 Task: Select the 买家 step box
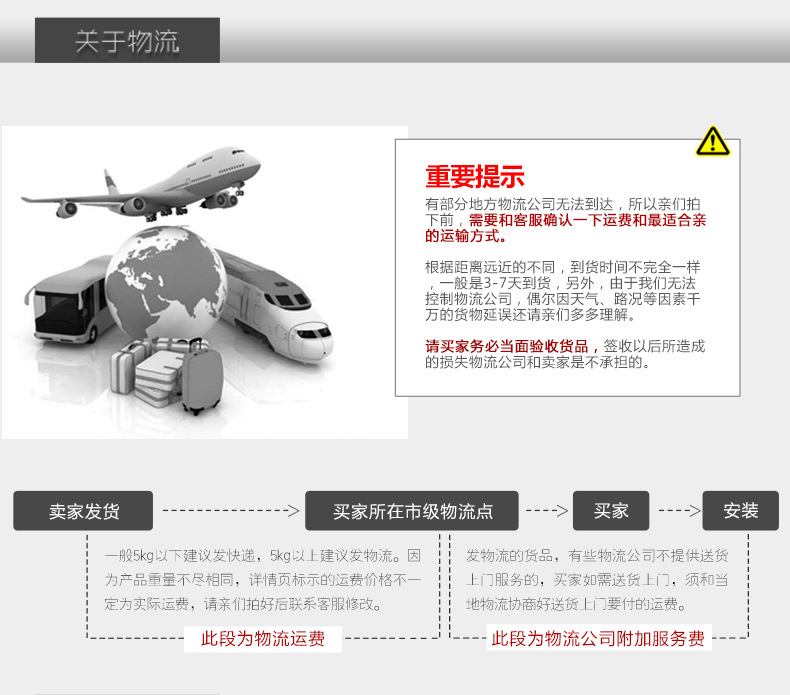pos(610,511)
